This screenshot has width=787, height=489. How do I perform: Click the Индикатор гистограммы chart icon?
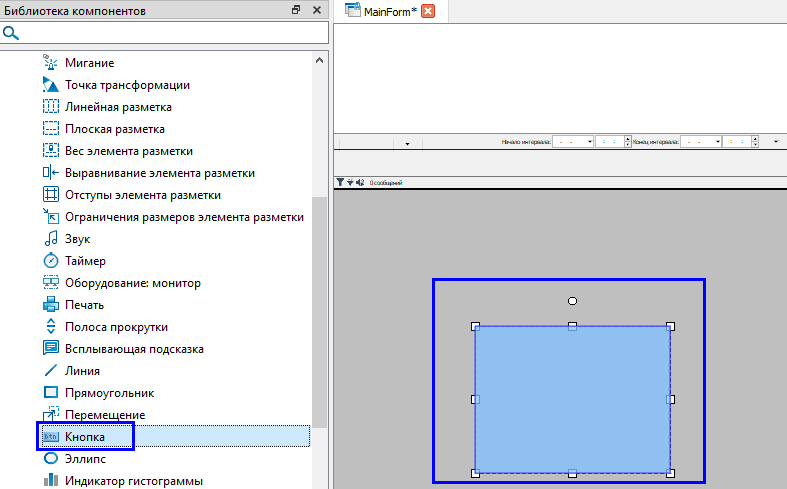tap(51, 481)
